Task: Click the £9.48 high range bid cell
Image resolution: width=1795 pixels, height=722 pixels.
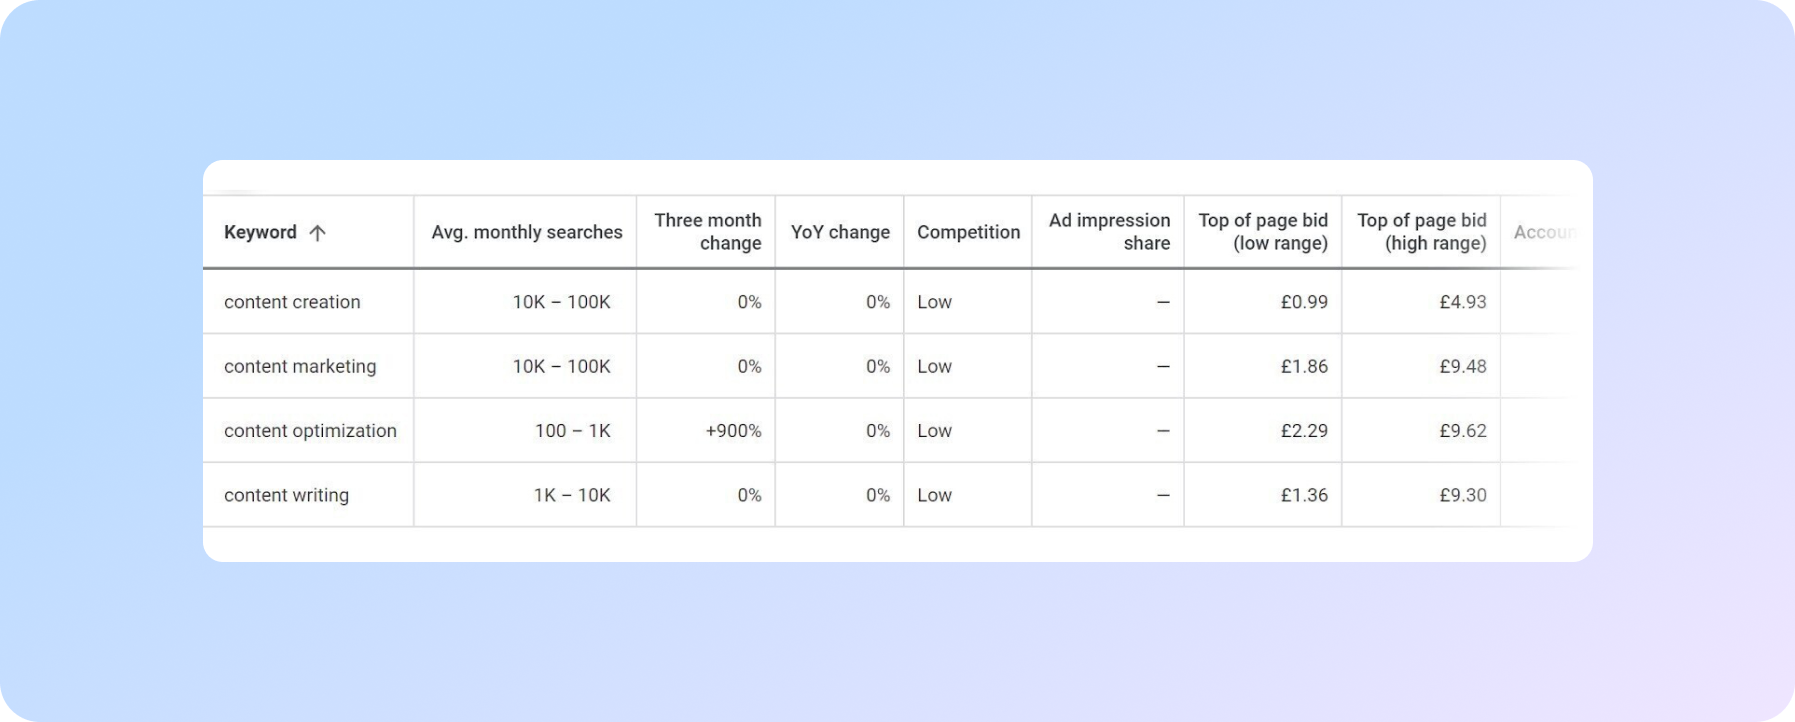Action: (x=1461, y=366)
